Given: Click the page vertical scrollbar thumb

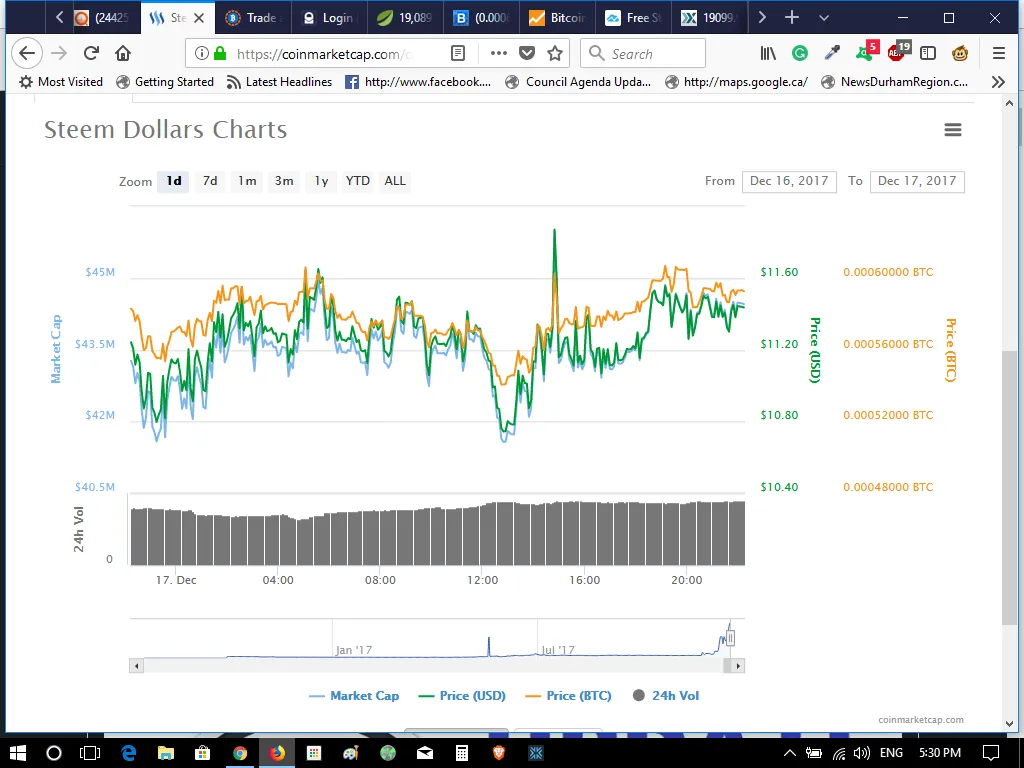Looking at the screenshot, I should coord(1010,488).
